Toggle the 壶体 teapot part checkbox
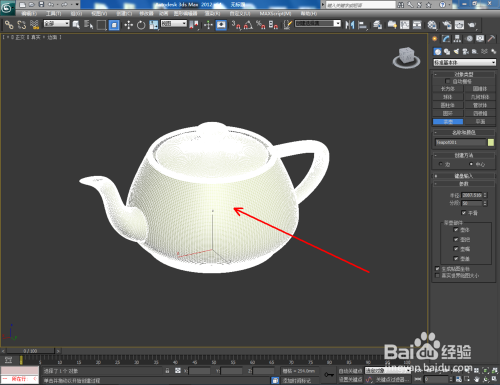Image resolution: width=500 pixels, height=385 pixels. tap(456, 230)
